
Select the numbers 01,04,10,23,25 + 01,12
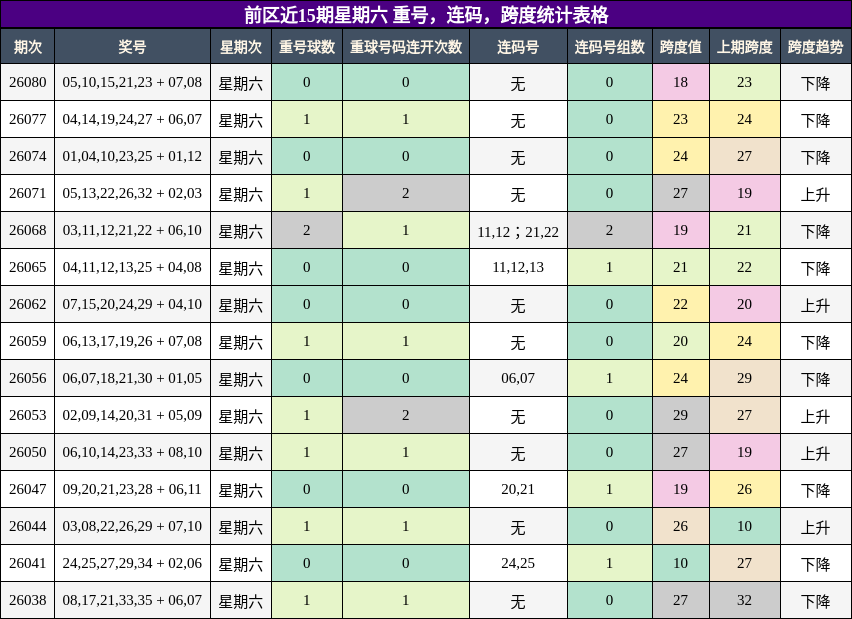(x=132, y=156)
